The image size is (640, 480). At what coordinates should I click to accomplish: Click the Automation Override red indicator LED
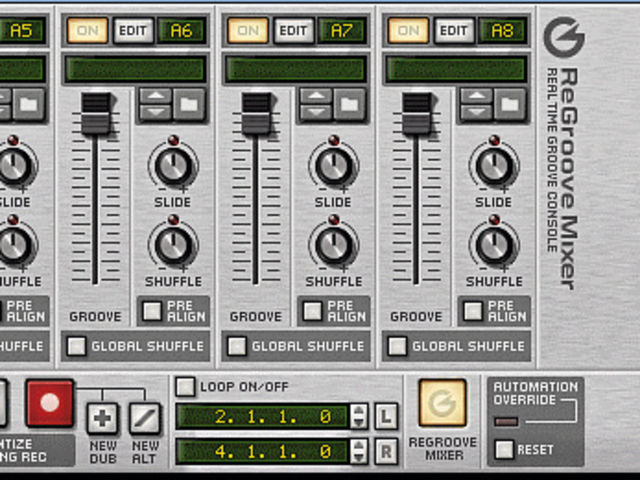(x=507, y=421)
